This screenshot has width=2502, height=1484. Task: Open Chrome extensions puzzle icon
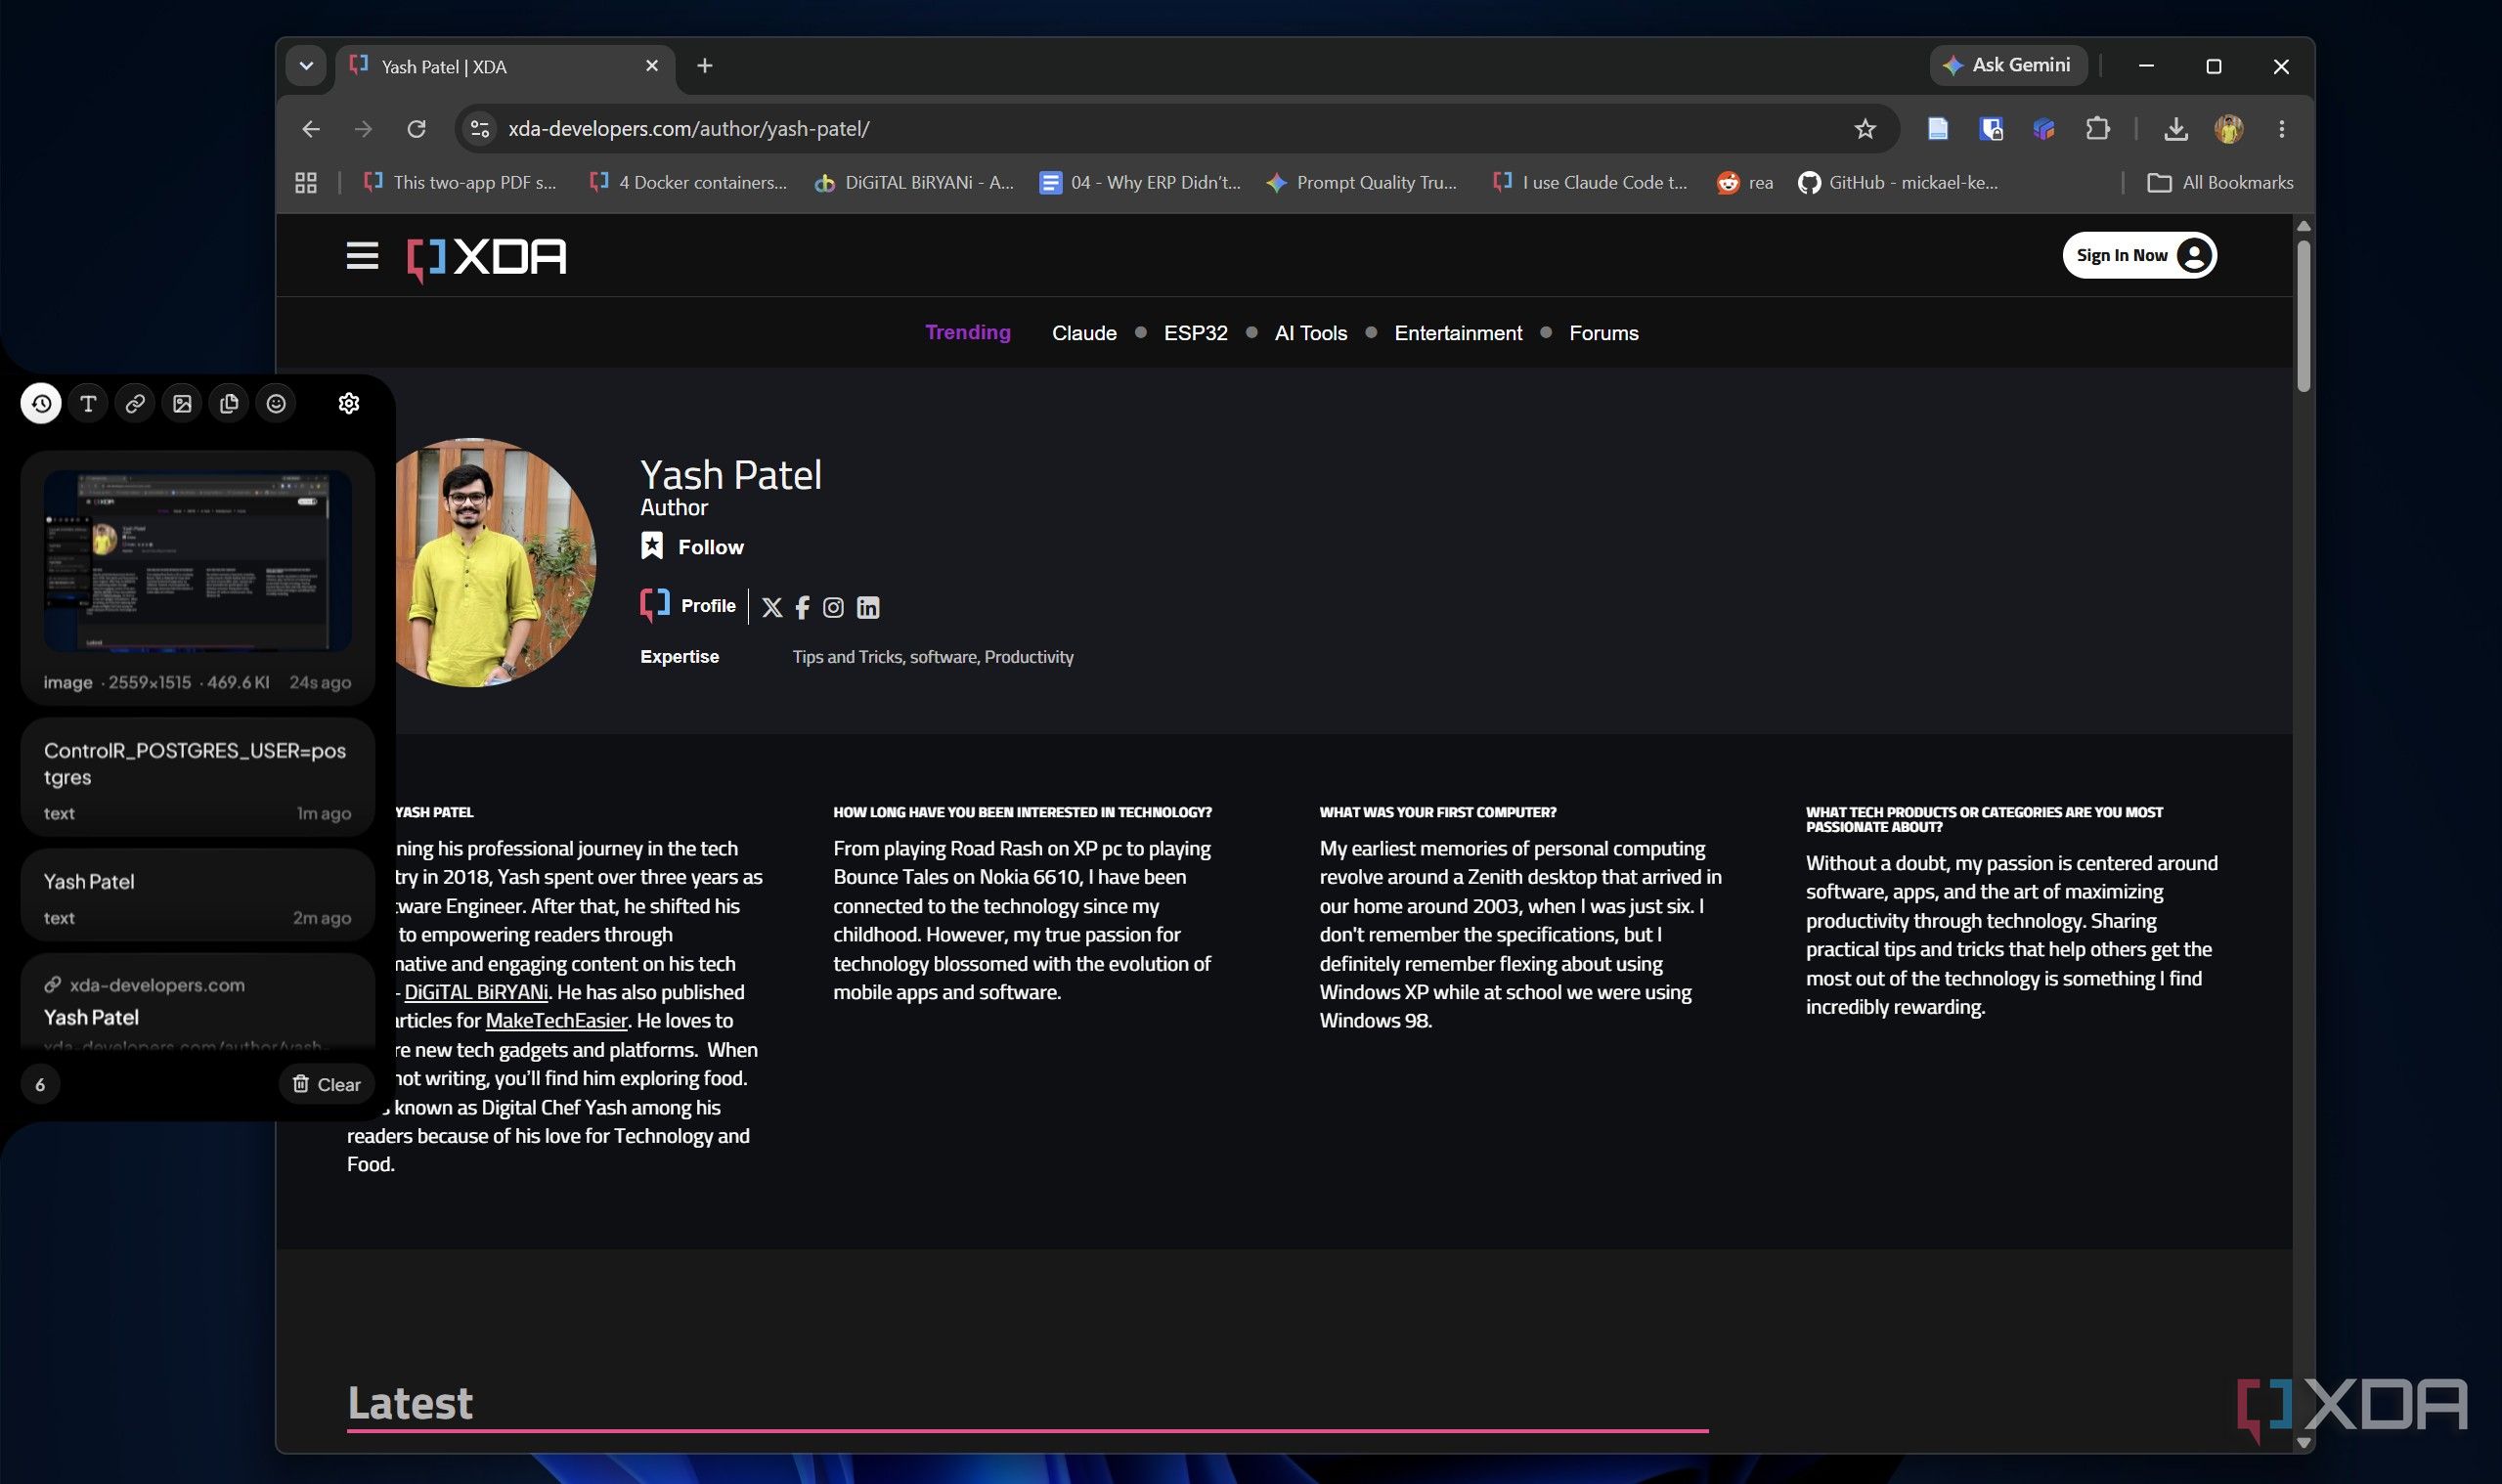[2097, 129]
